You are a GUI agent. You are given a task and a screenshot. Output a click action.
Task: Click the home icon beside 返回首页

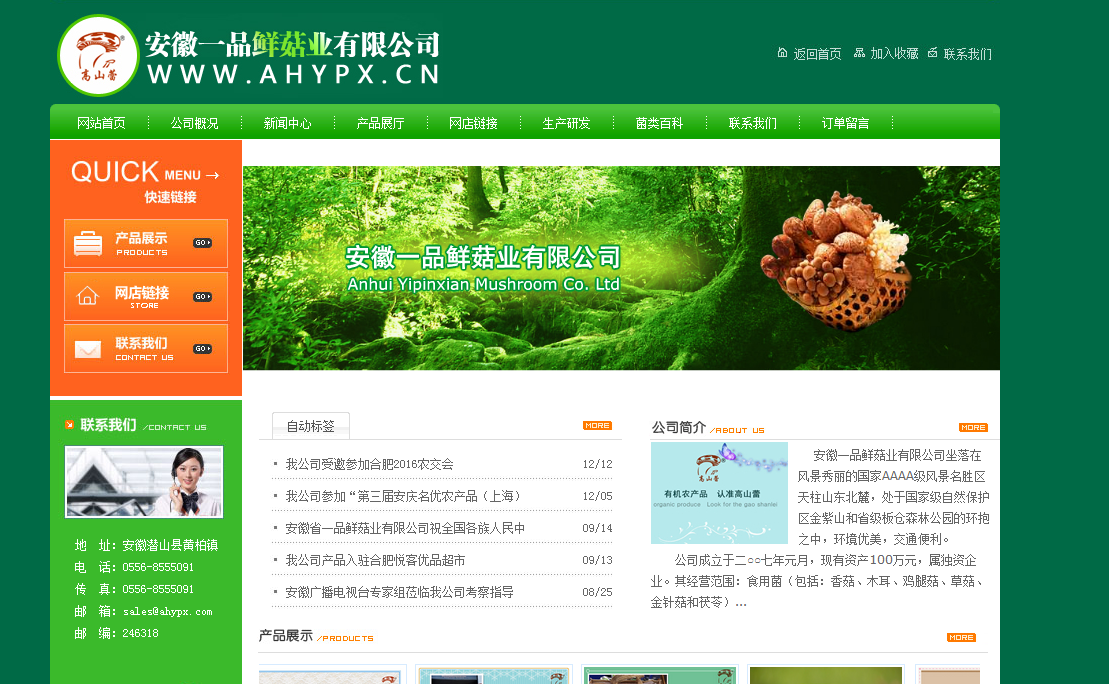(x=782, y=52)
